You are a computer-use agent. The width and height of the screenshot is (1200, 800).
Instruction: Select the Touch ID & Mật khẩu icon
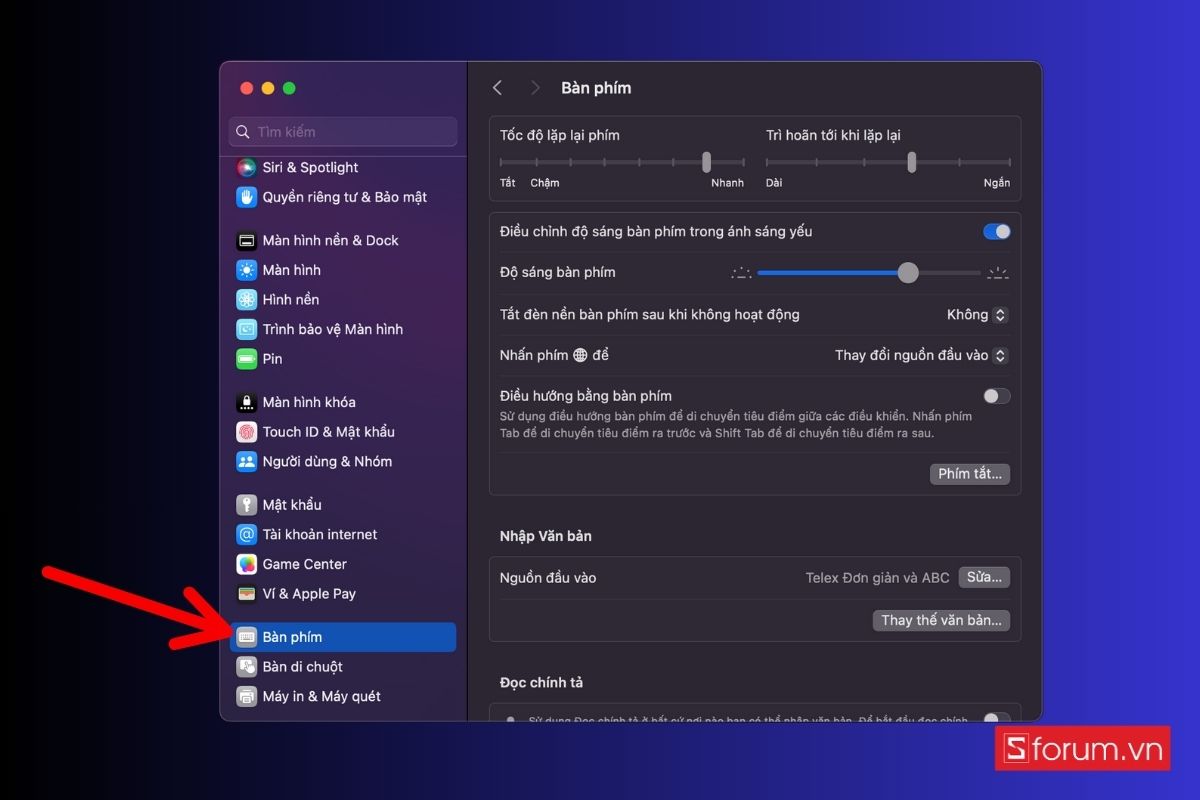click(x=246, y=432)
